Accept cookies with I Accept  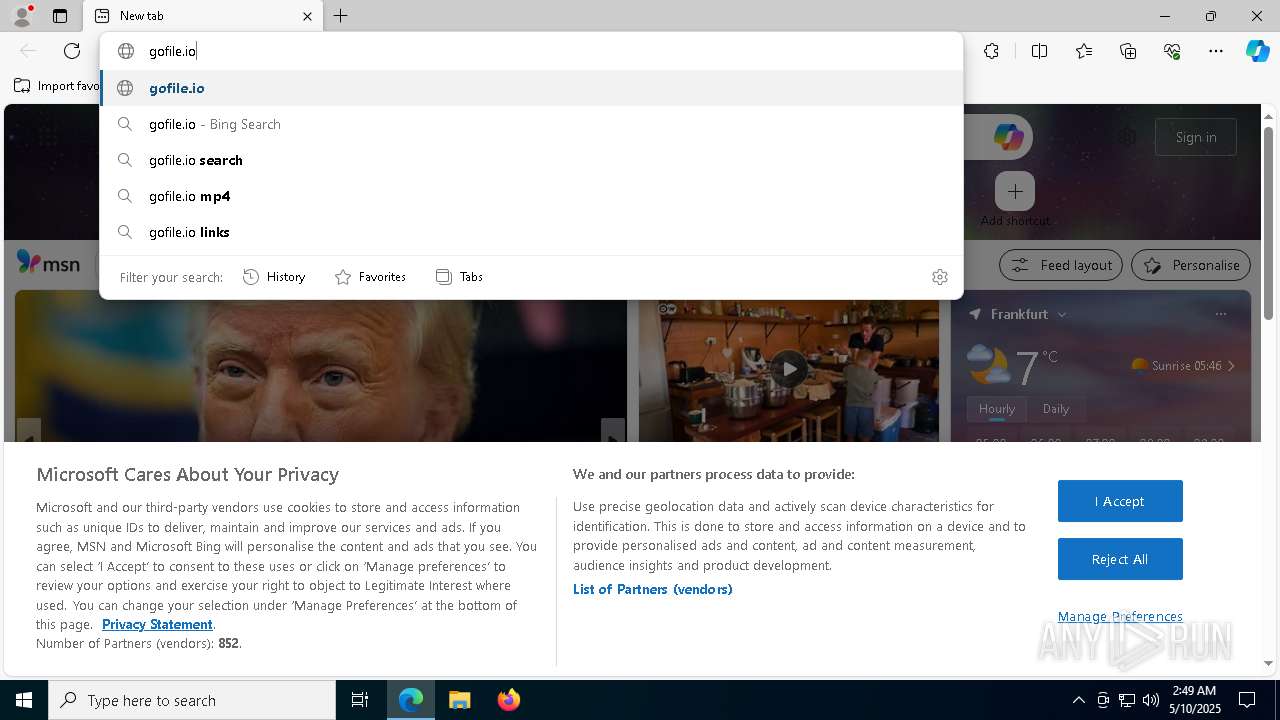1120,501
